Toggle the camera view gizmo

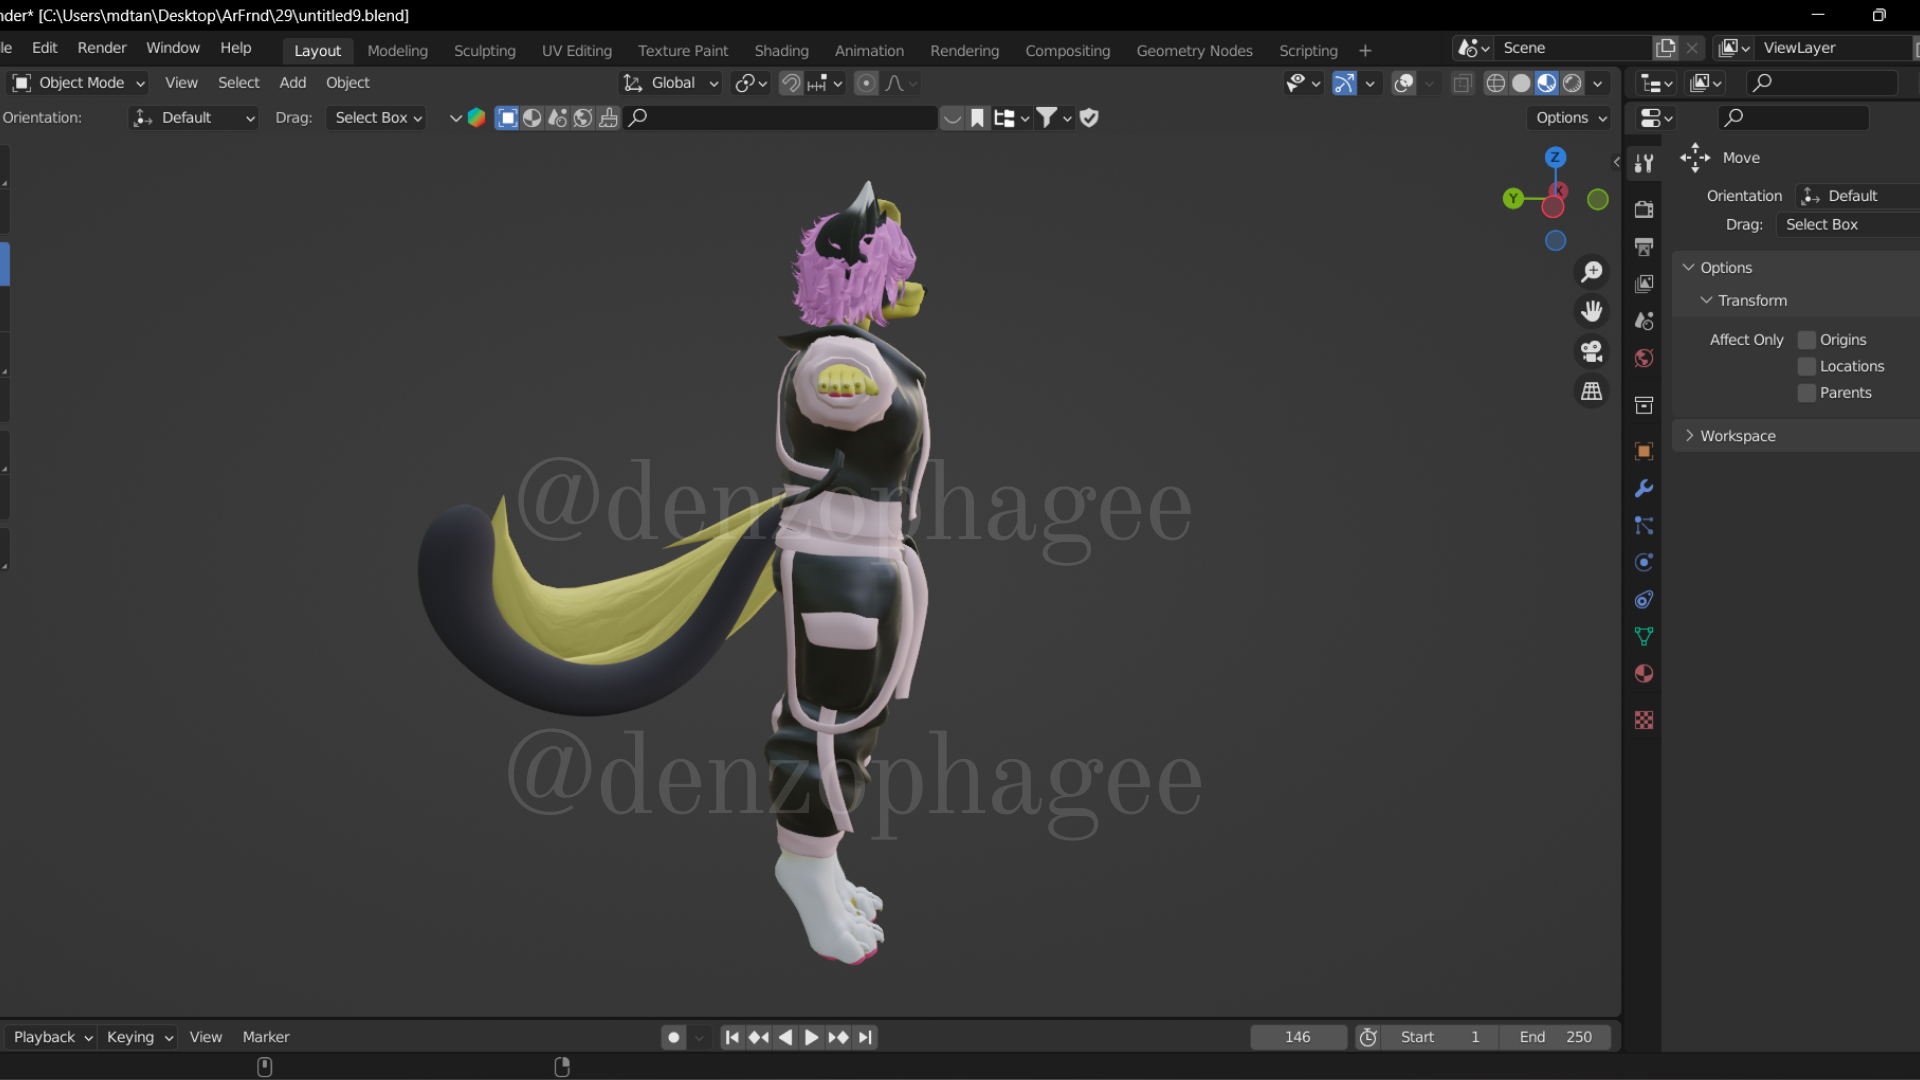[x=1591, y=352]
